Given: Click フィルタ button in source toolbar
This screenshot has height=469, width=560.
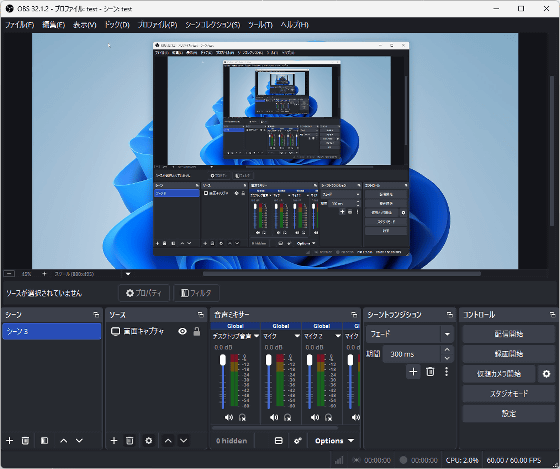Looking at the screenshot, I should [196, 293].
